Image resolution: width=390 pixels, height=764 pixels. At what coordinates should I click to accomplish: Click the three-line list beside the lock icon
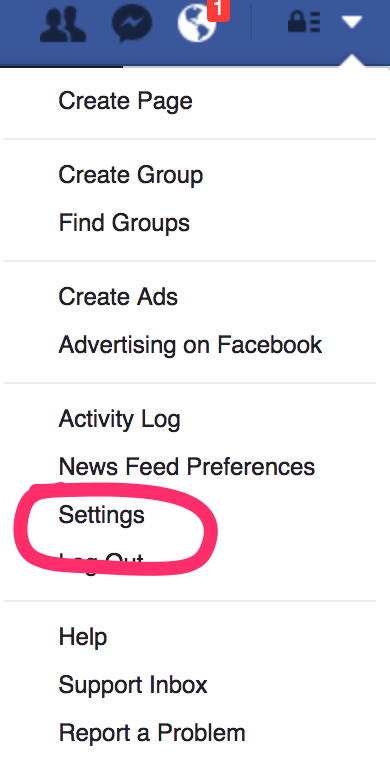[x=314, y=22]
